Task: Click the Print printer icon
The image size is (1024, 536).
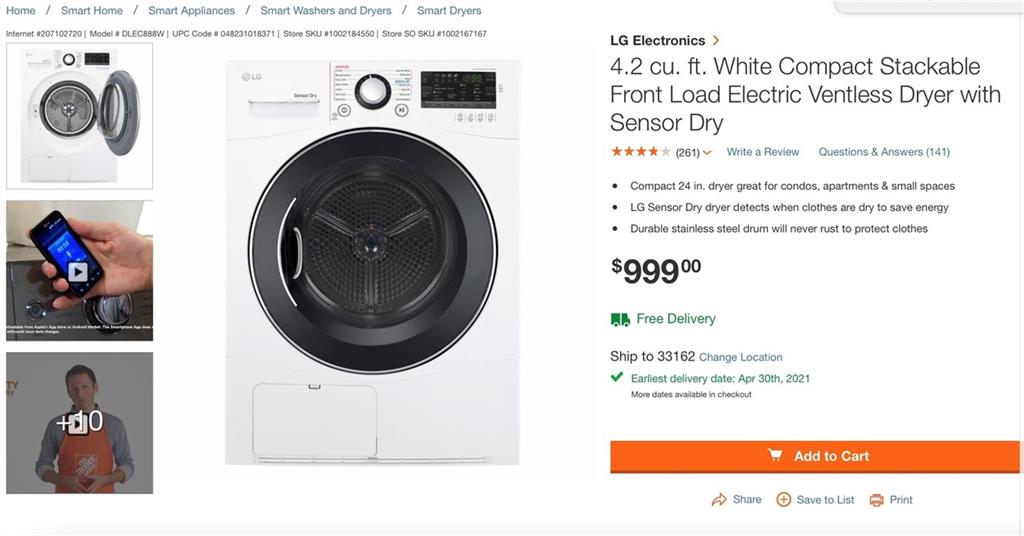Action: point(876,500)
